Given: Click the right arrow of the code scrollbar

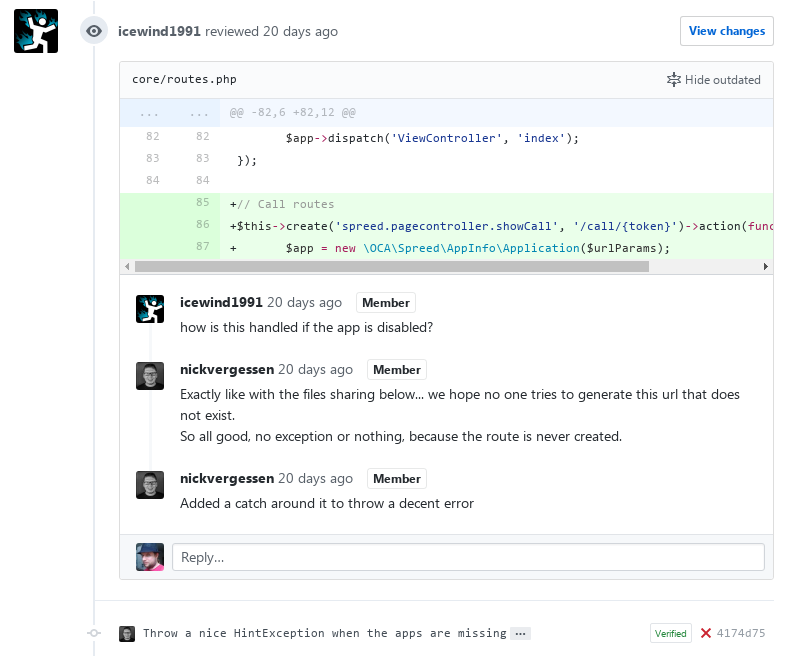Looking at the screenshot, I should pyautogui.click(x=765, y=267).
